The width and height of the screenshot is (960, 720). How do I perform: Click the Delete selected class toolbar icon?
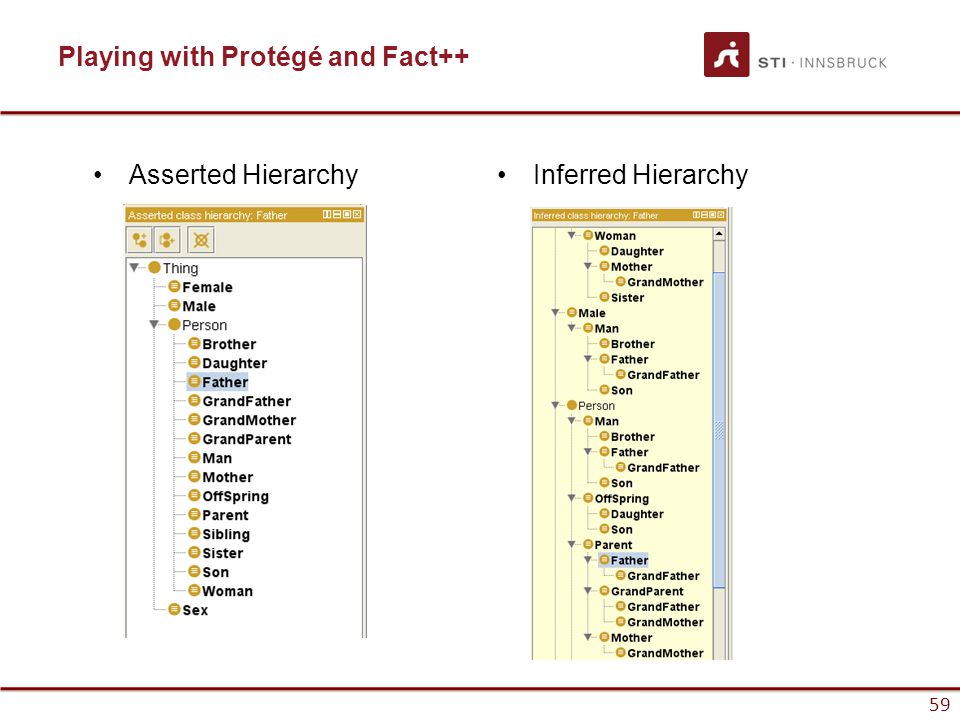click(x=201, y=239)
